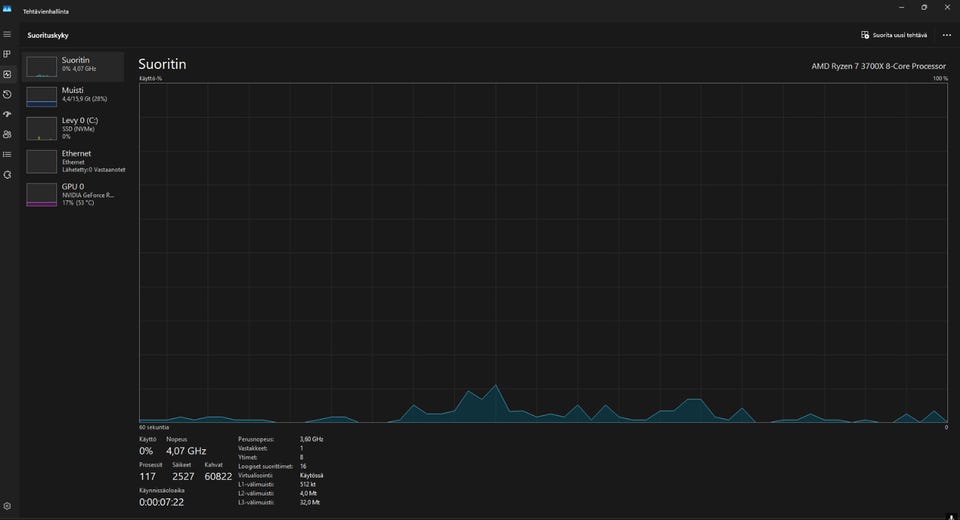Click the 'Käytössä' virtualization value
This screenshot has height=520, width=960.
point(312,475)
